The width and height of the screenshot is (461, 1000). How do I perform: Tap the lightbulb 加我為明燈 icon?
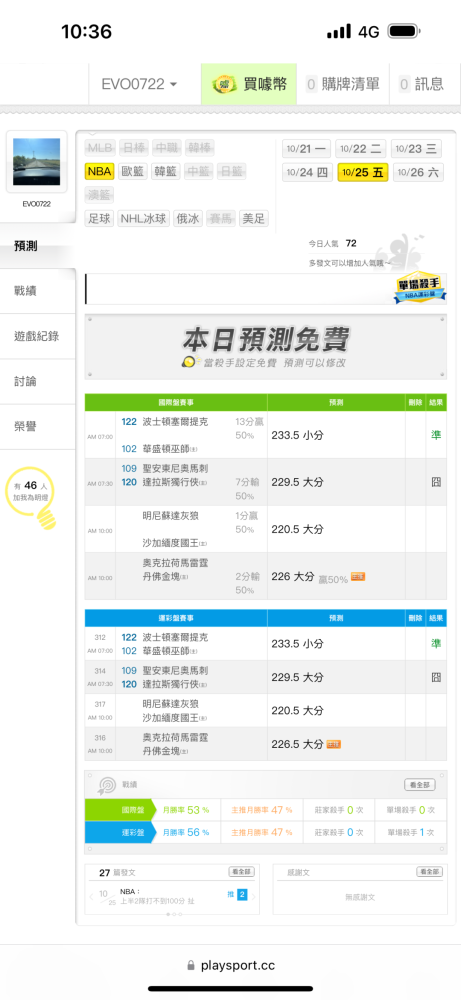coord(31,497)
